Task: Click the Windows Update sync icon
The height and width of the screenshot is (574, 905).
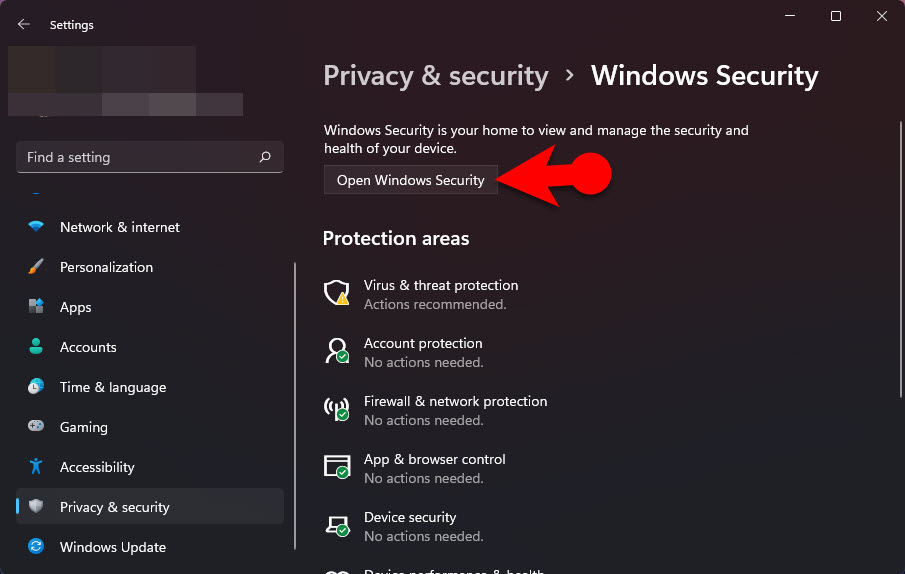Action: click(36, 546)
